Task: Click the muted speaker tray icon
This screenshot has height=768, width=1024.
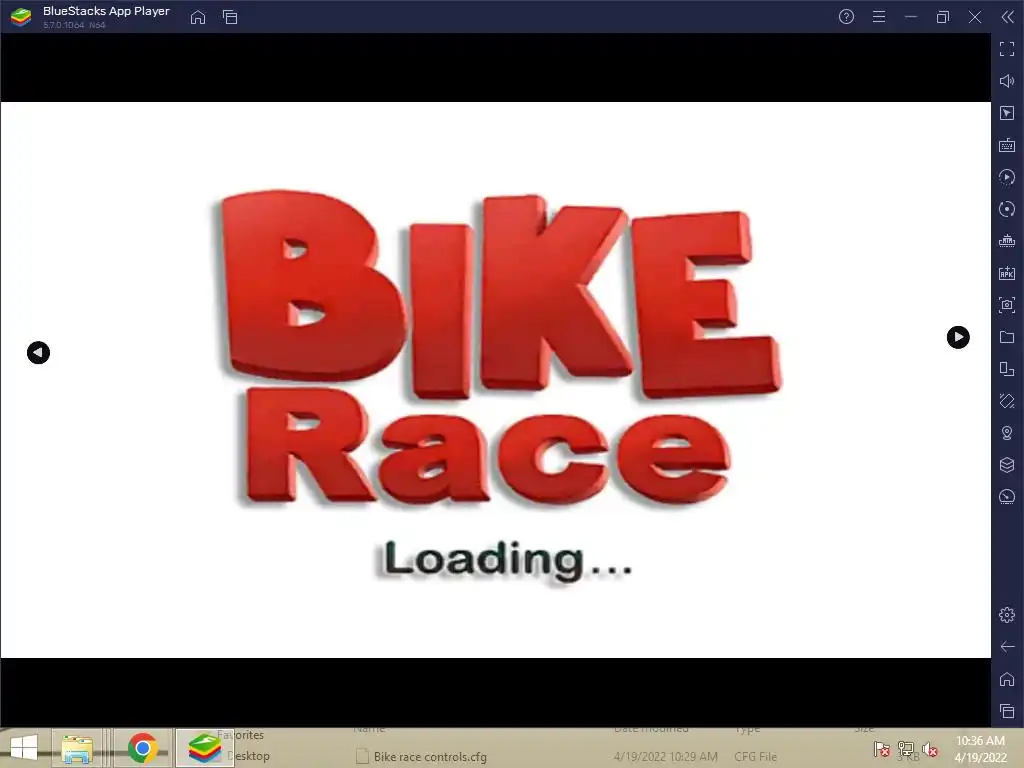Action: (929, 749)
